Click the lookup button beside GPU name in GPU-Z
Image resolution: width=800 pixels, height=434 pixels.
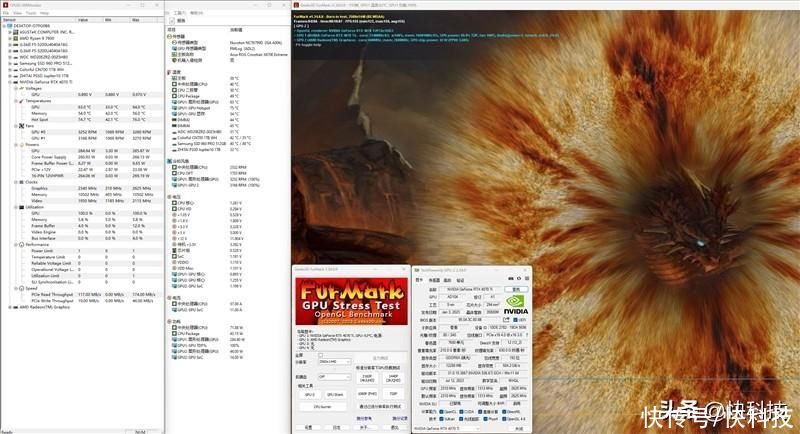516,289
